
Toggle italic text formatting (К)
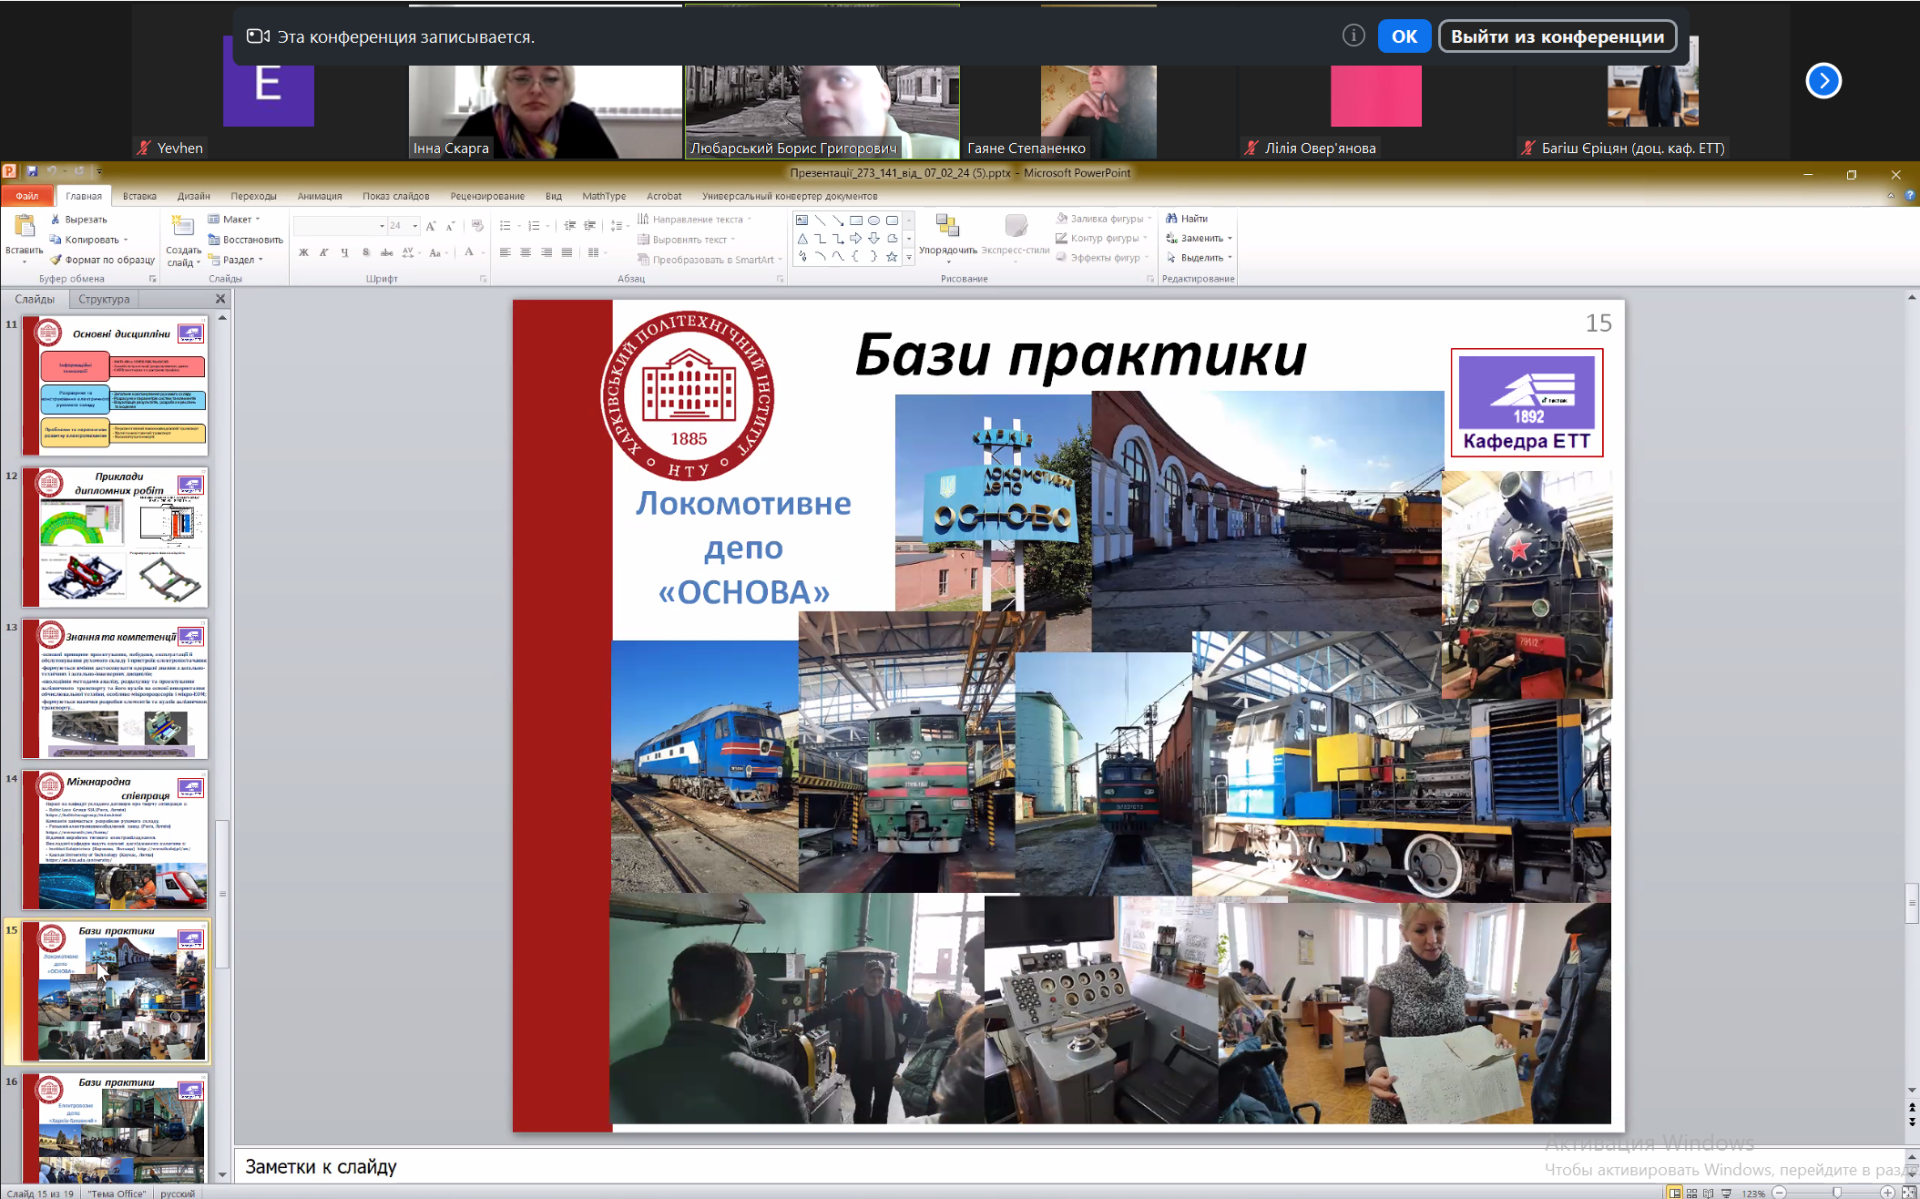pyautogui.click(x=324, y=253)
